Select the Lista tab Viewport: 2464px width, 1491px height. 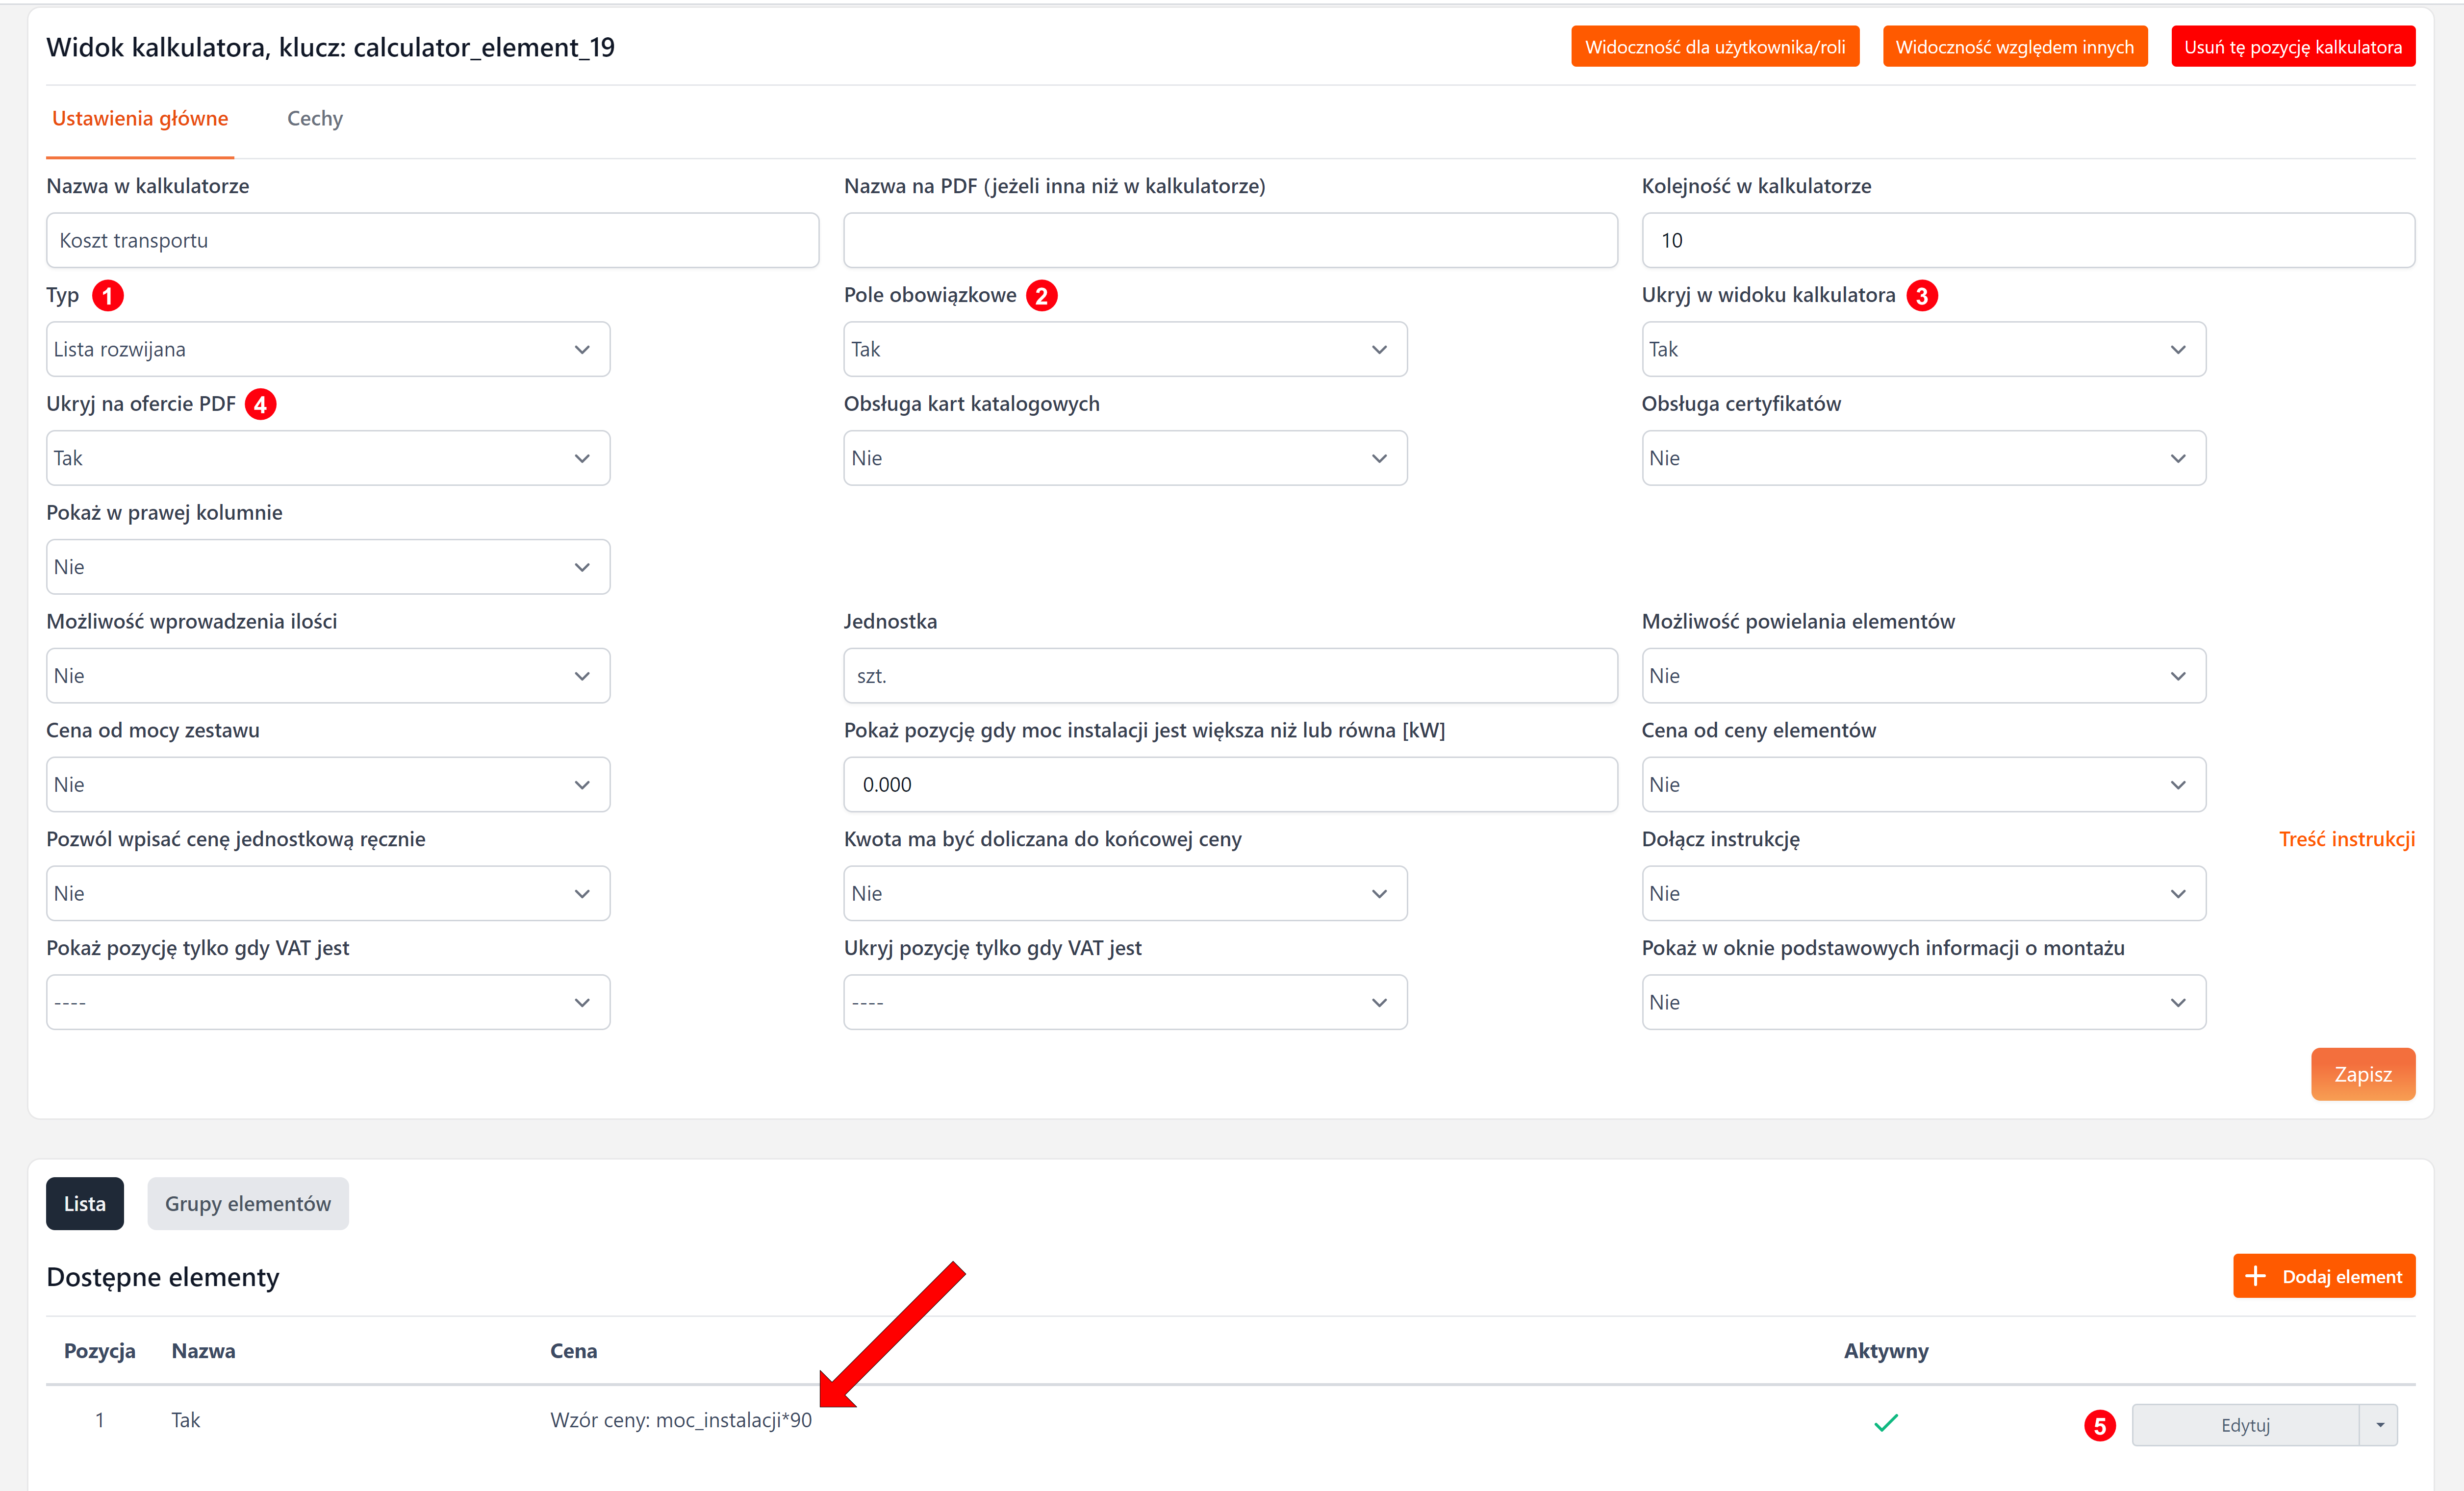point(85,1204)
